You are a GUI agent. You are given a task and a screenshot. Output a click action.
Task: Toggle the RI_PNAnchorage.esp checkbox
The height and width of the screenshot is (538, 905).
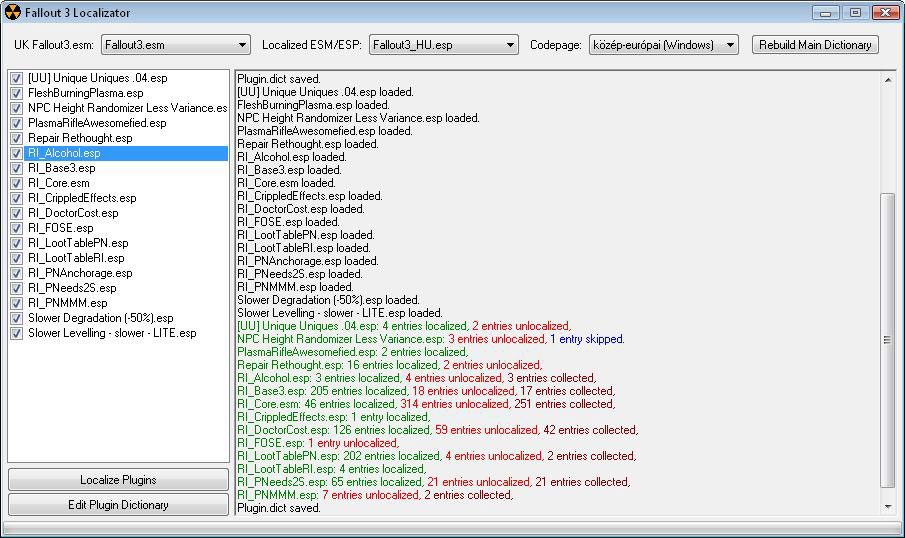tap(17, 273)
